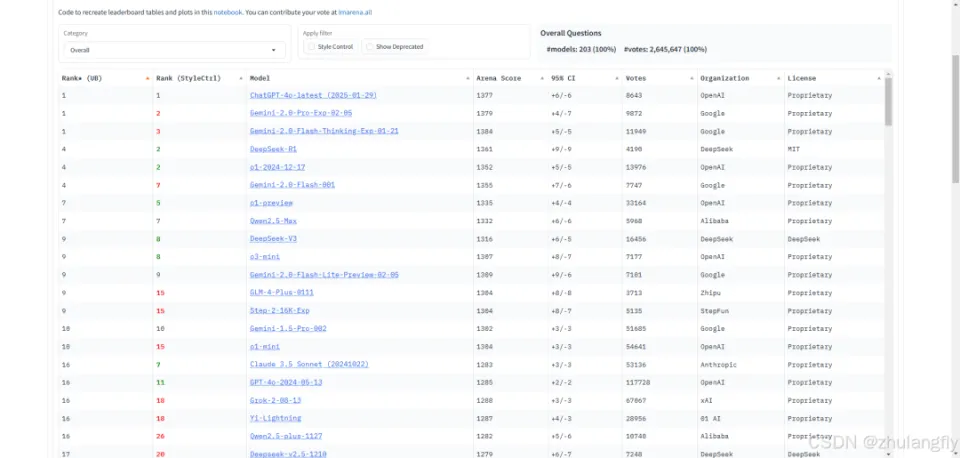Image resolution: width=960 pixels, height=458 pixels.
Task: Open the Category dropdown showing Overall
Action: [174, 50]
